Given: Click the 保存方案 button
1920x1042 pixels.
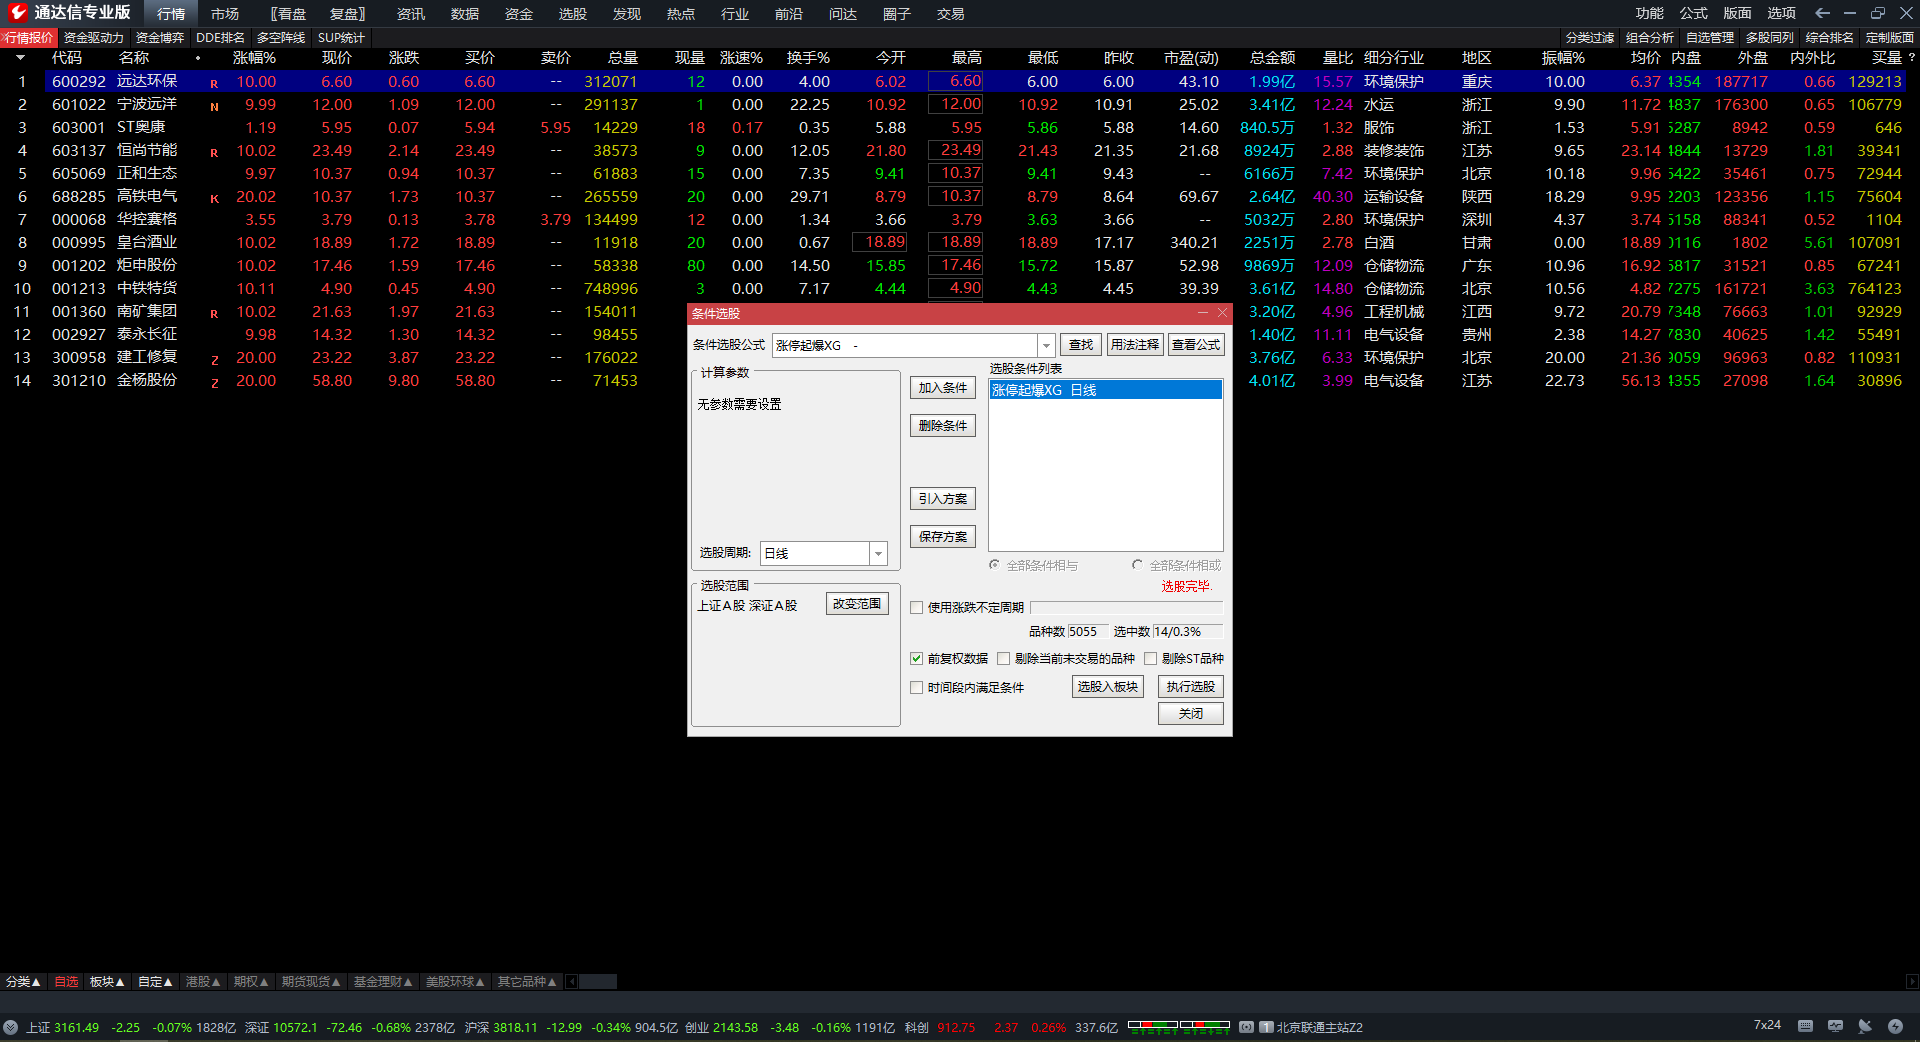Looking at the screenshot, I should coord(943,537).
